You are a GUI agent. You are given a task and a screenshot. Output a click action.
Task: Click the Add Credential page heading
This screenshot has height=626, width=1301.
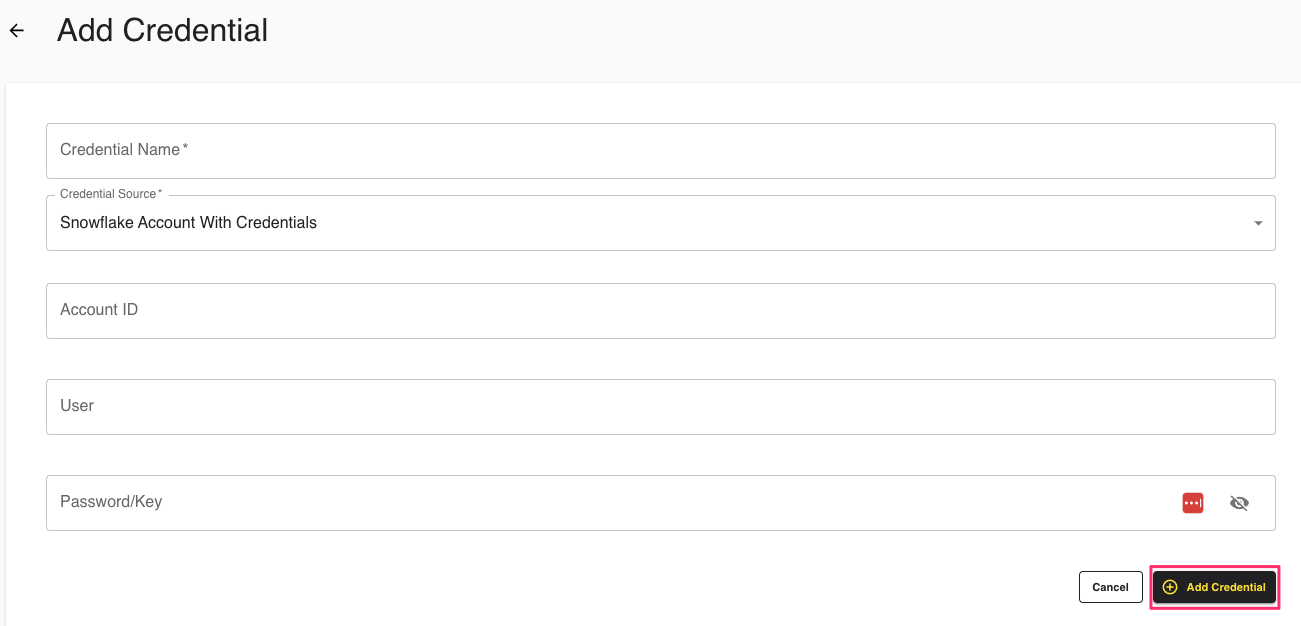click(162, 31)
